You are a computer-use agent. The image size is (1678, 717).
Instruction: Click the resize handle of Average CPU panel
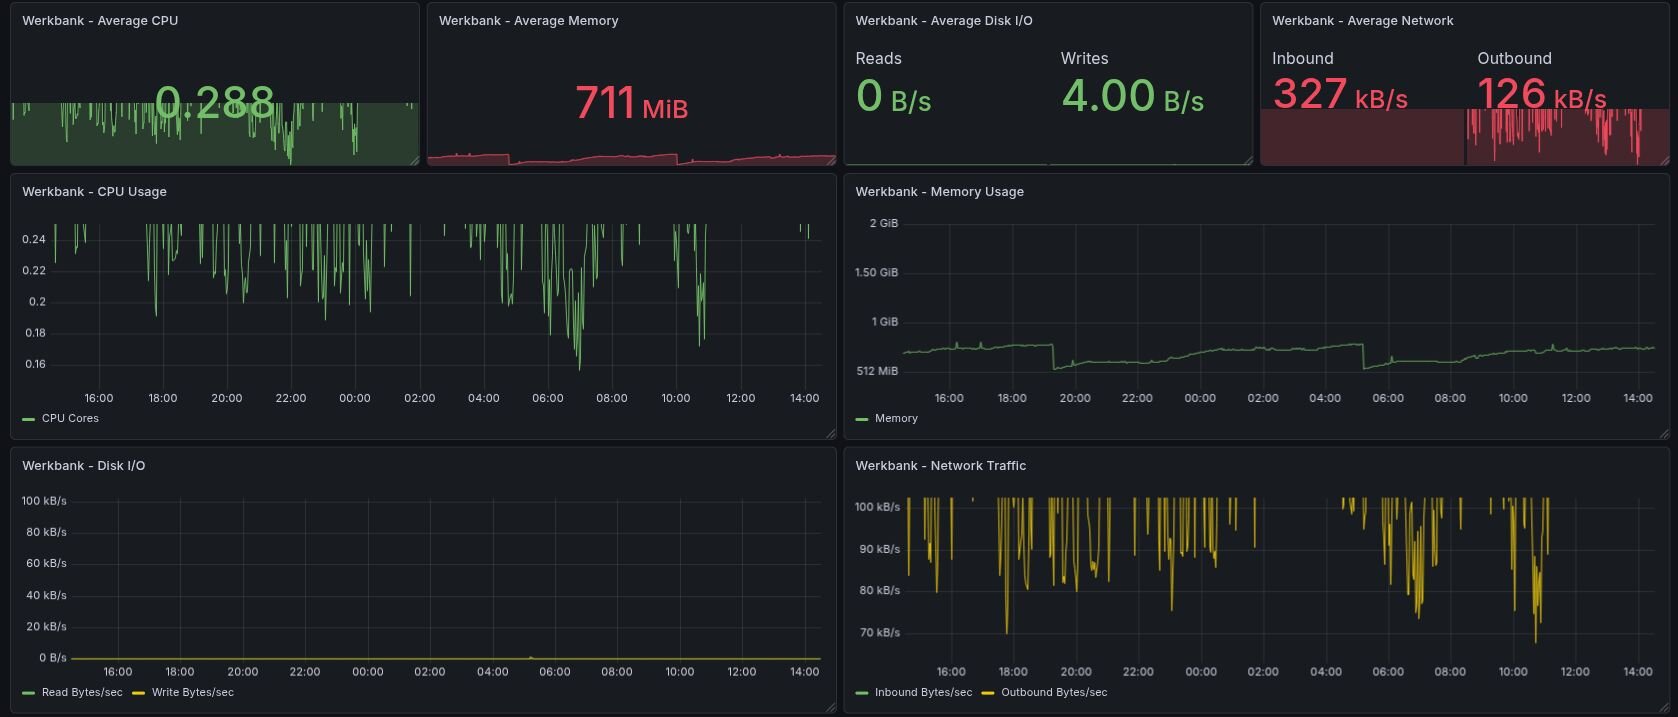pos(413,160)
